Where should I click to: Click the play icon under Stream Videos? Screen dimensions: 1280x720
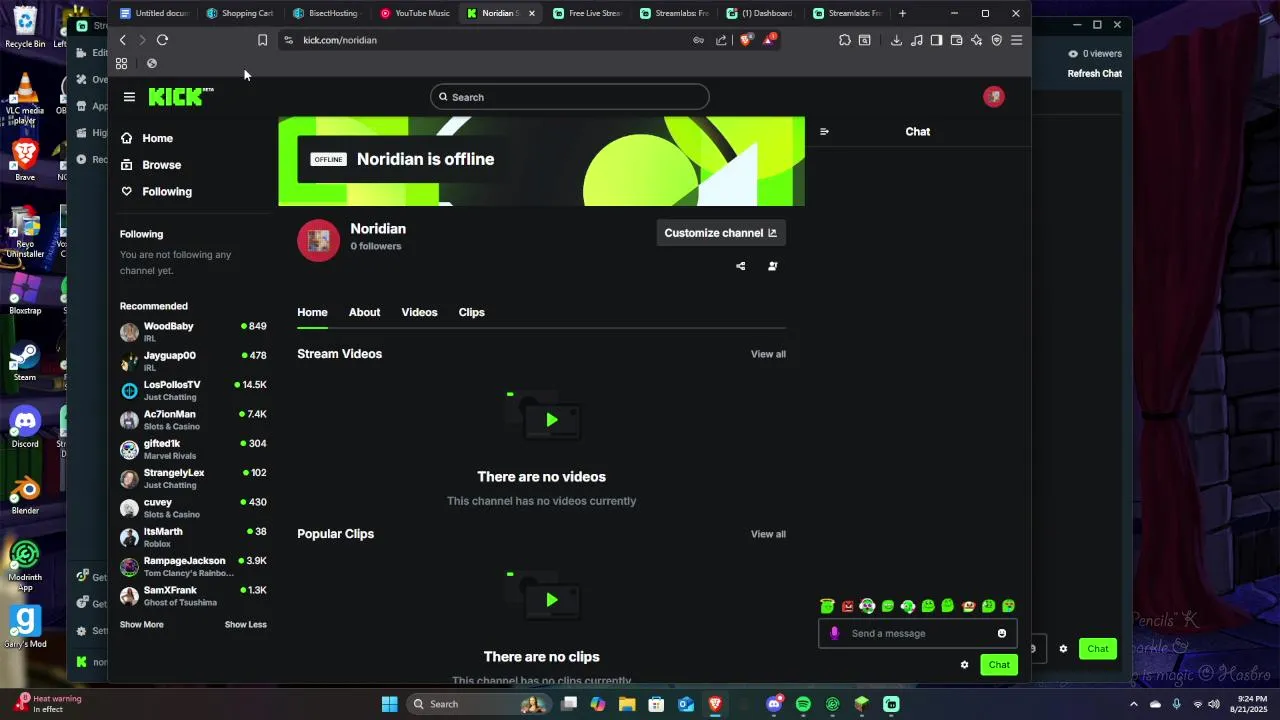point(551,420)
